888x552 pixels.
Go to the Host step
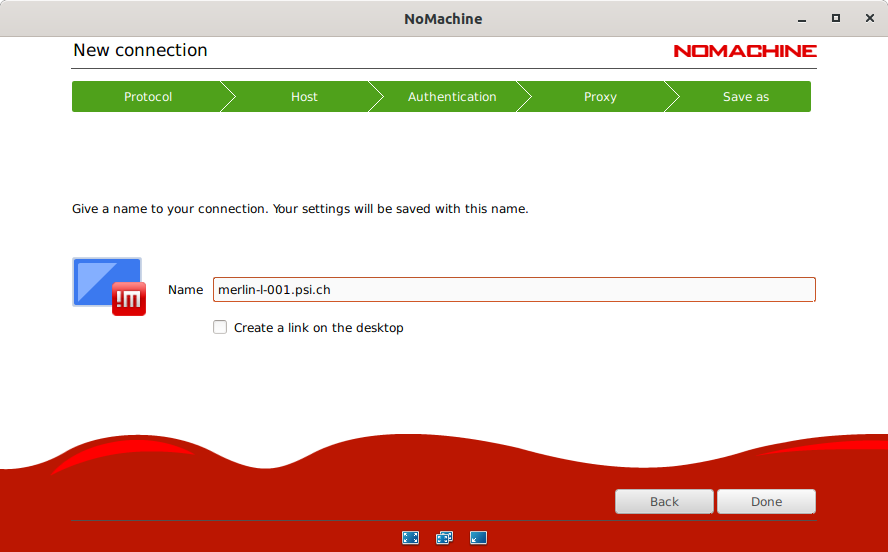pyautogui.click(x=304, y=97)
